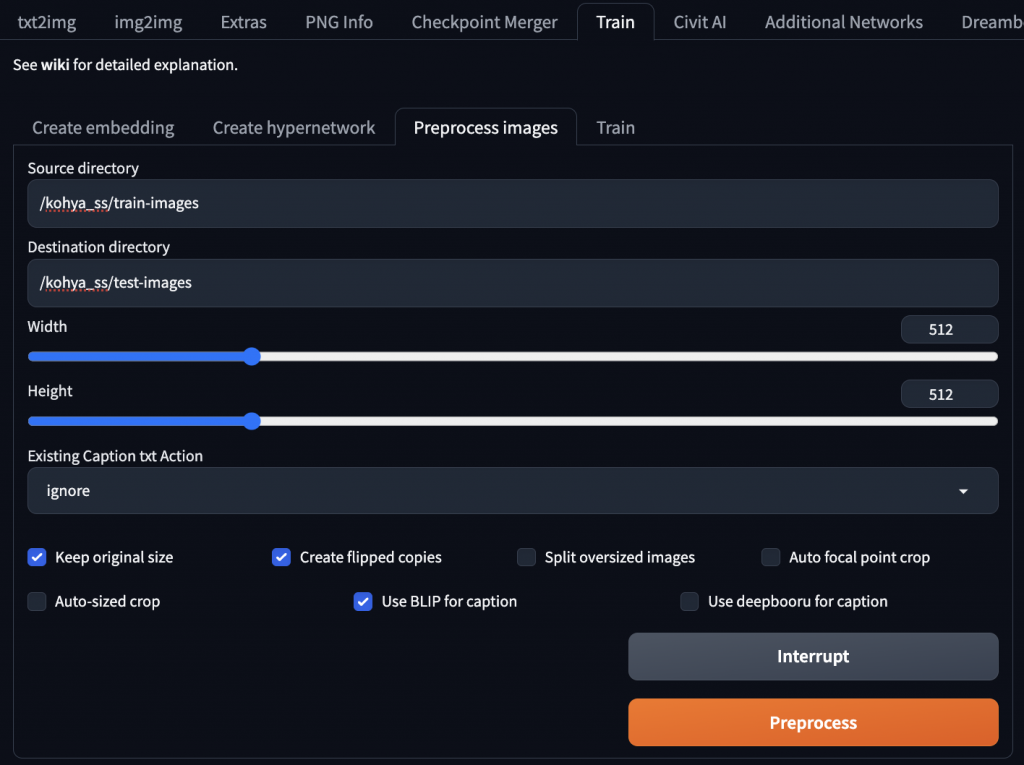The width and height of the screenshot is (1024, 765).
Task: Open the Create hypernetwork sub-tab
Action: [294, 128]
